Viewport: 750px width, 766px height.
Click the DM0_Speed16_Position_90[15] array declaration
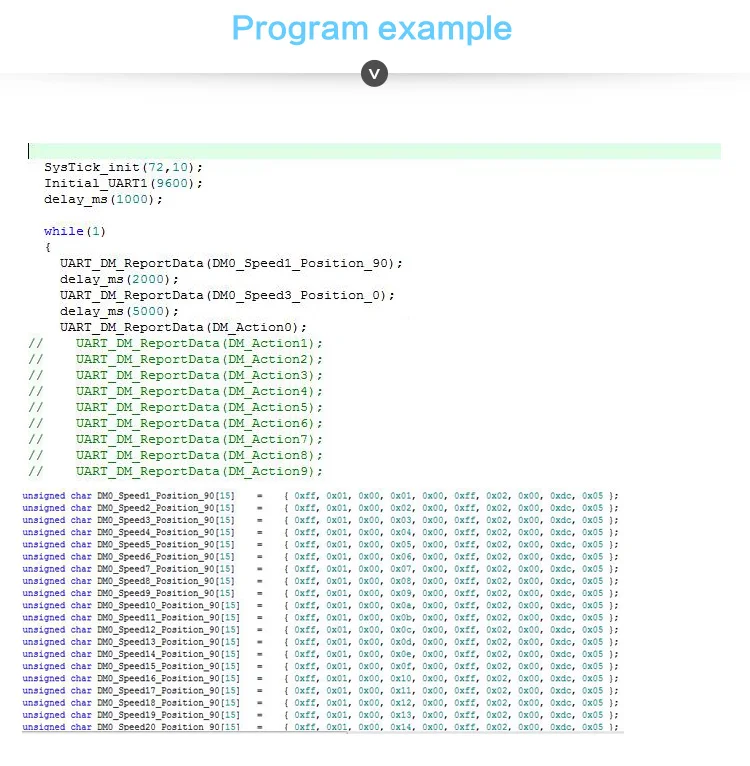[321, 679]
